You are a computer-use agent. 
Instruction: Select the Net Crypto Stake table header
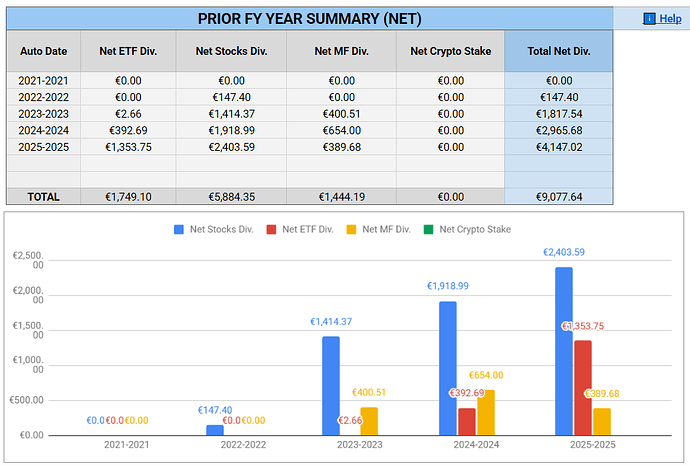[x=450, y=51]
